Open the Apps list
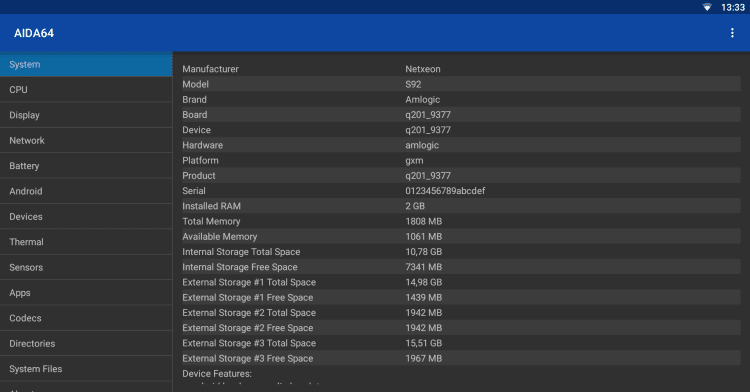The image size is (750, 392). pyautogui.click(x=86, y=292)
